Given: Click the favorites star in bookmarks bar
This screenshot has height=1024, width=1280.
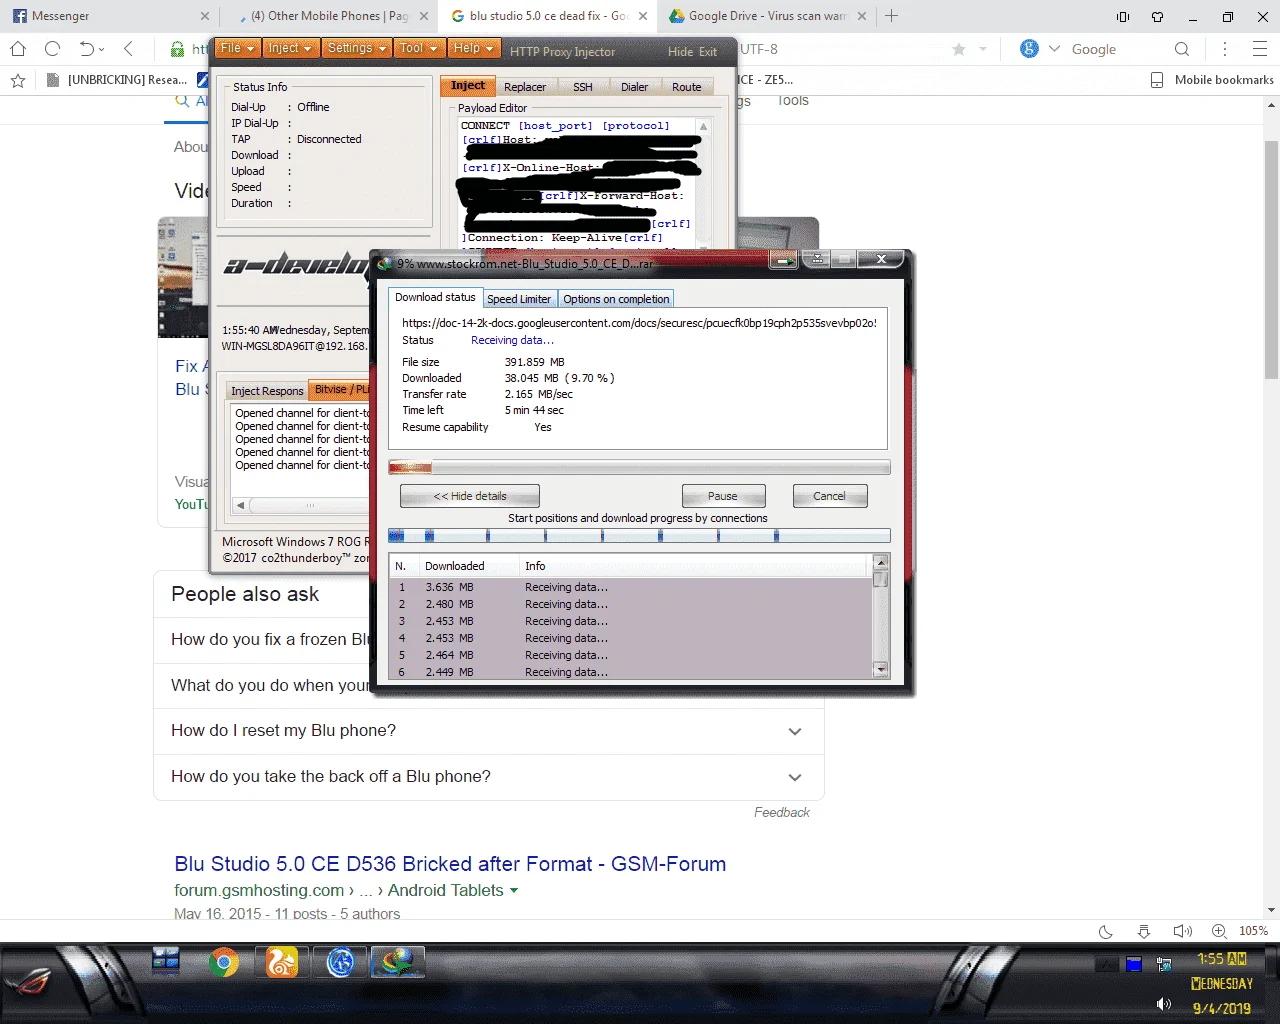Looking at the screenshot, I should 17,80.
